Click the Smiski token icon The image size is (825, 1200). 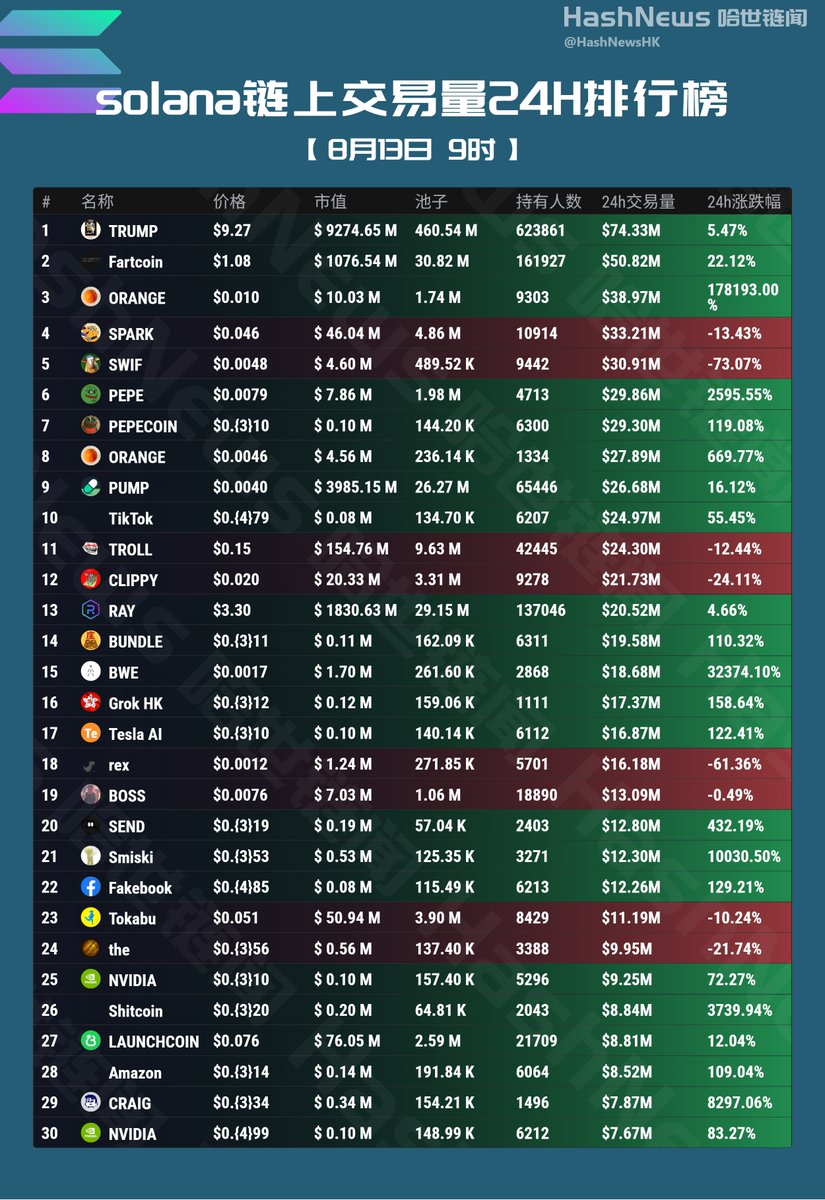[91, 857]
